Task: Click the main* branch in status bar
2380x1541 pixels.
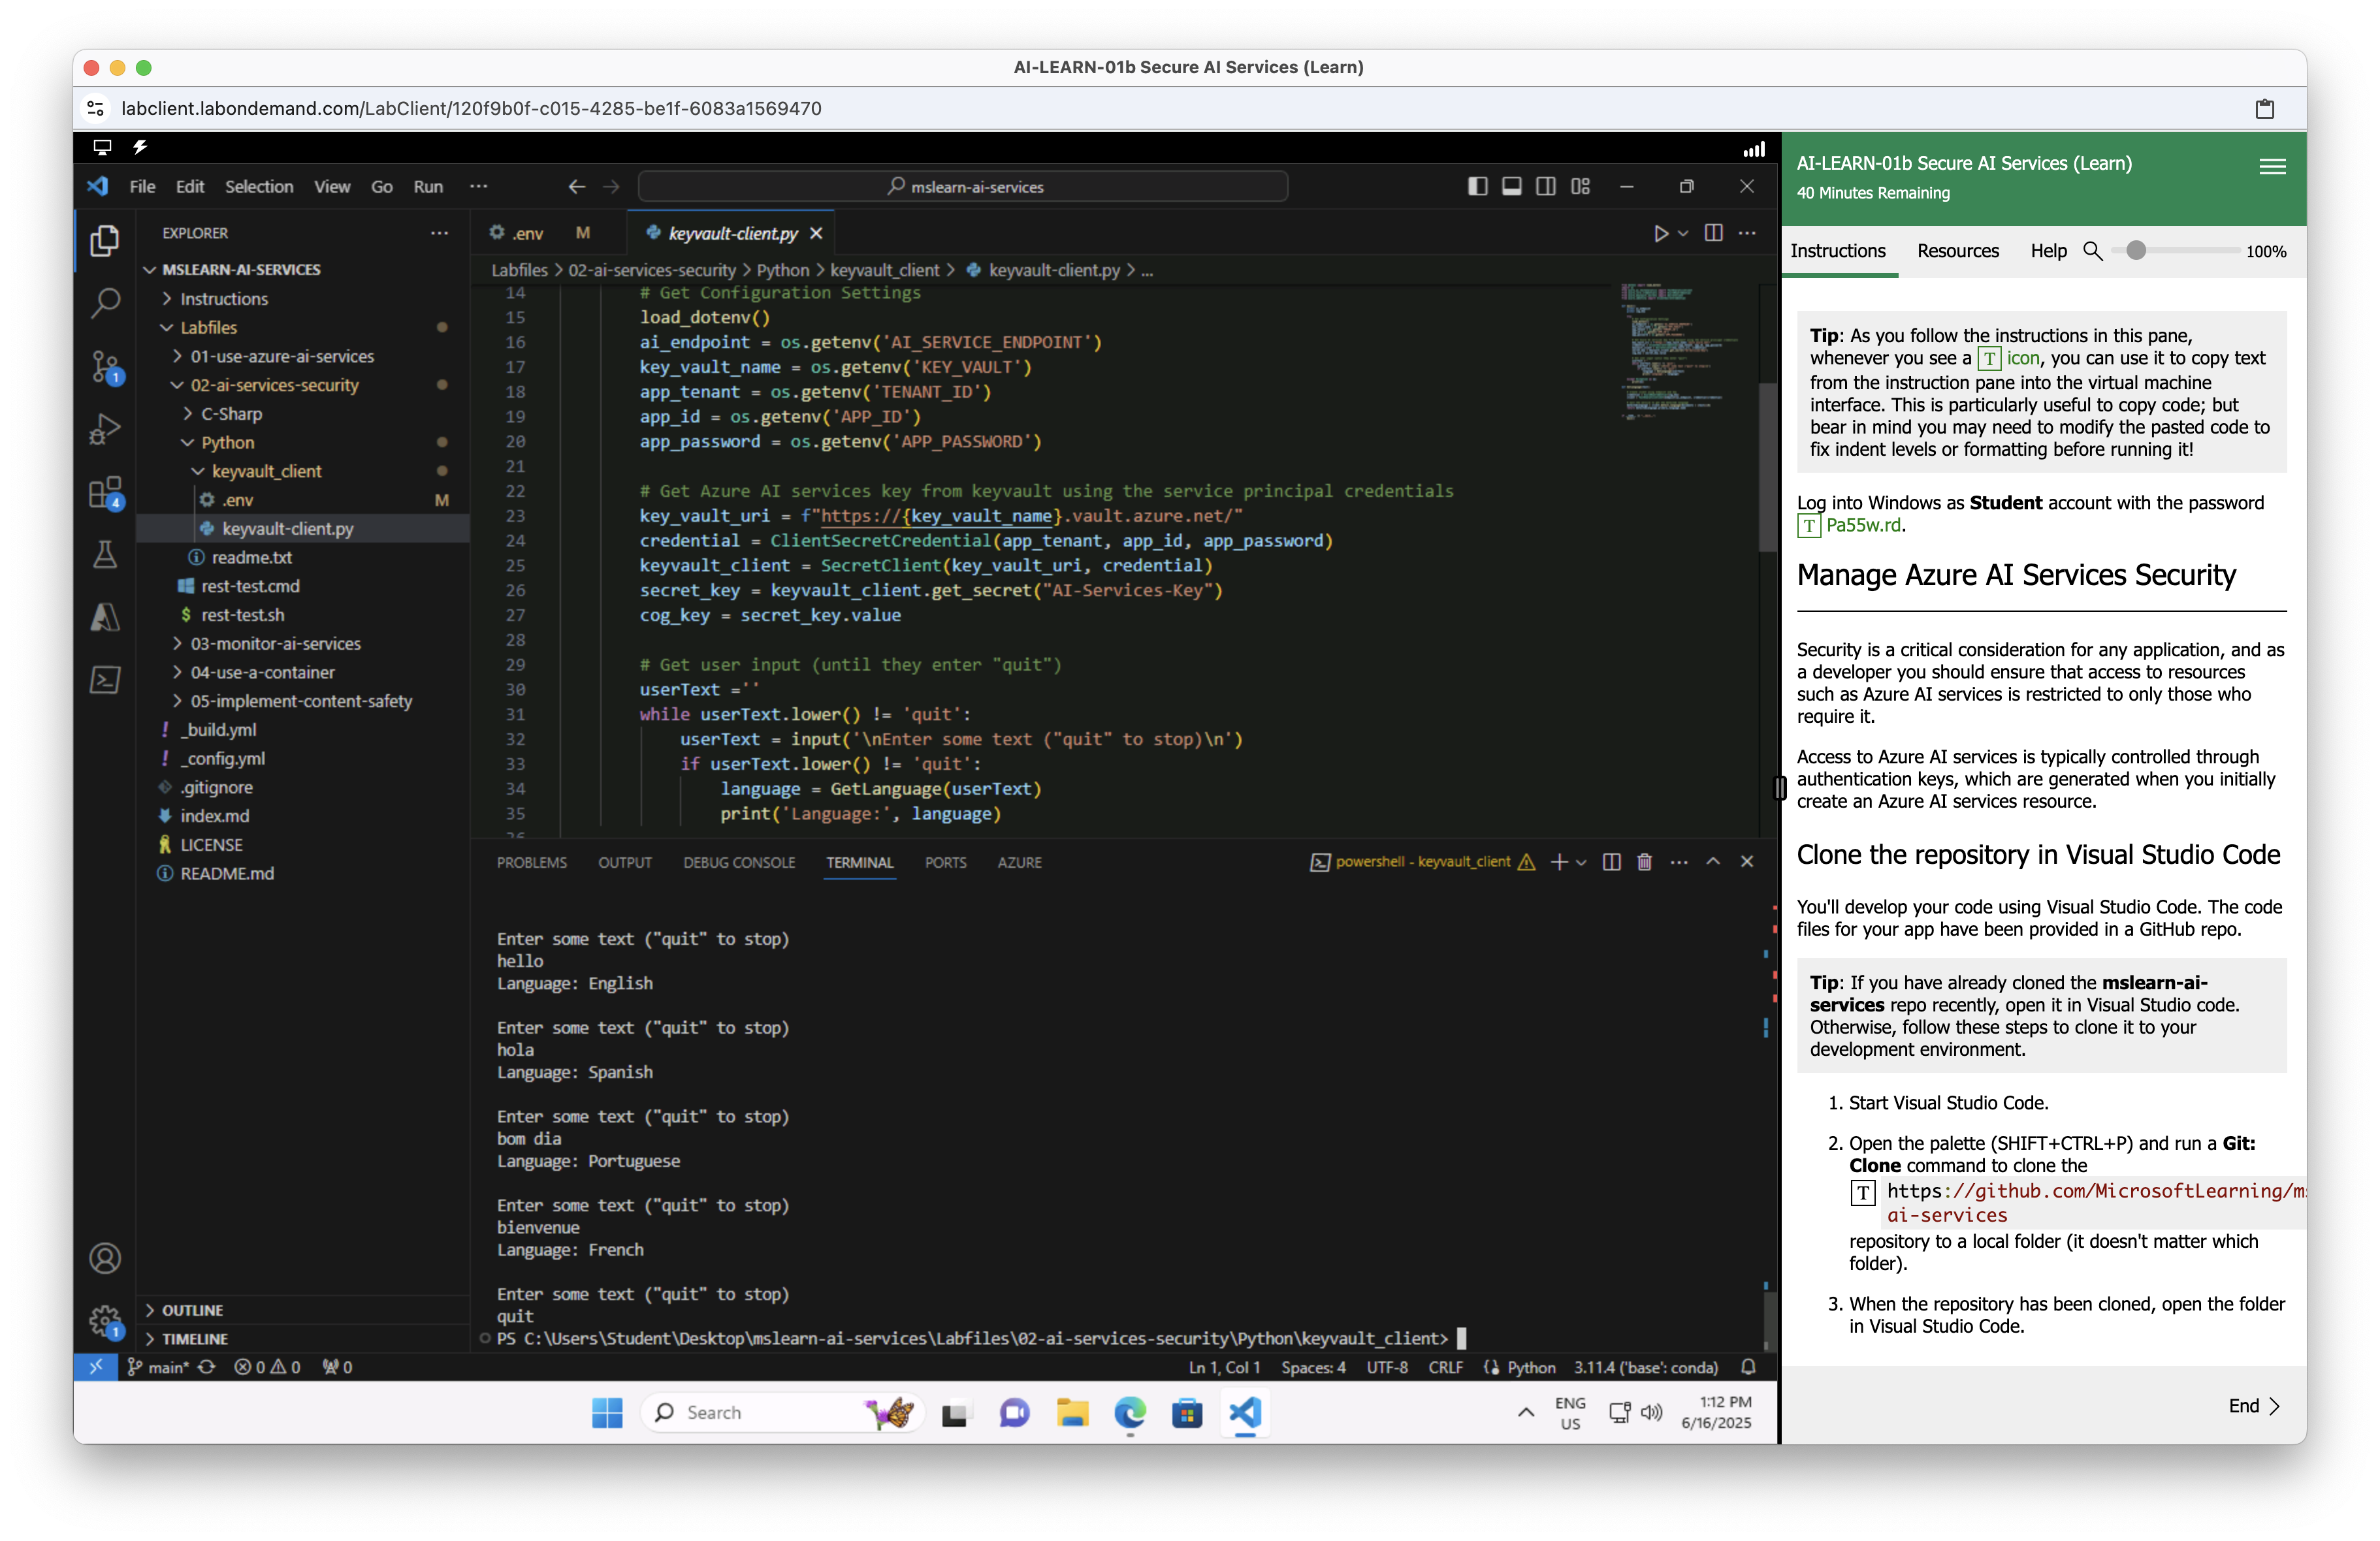Action: point(157,1367)
